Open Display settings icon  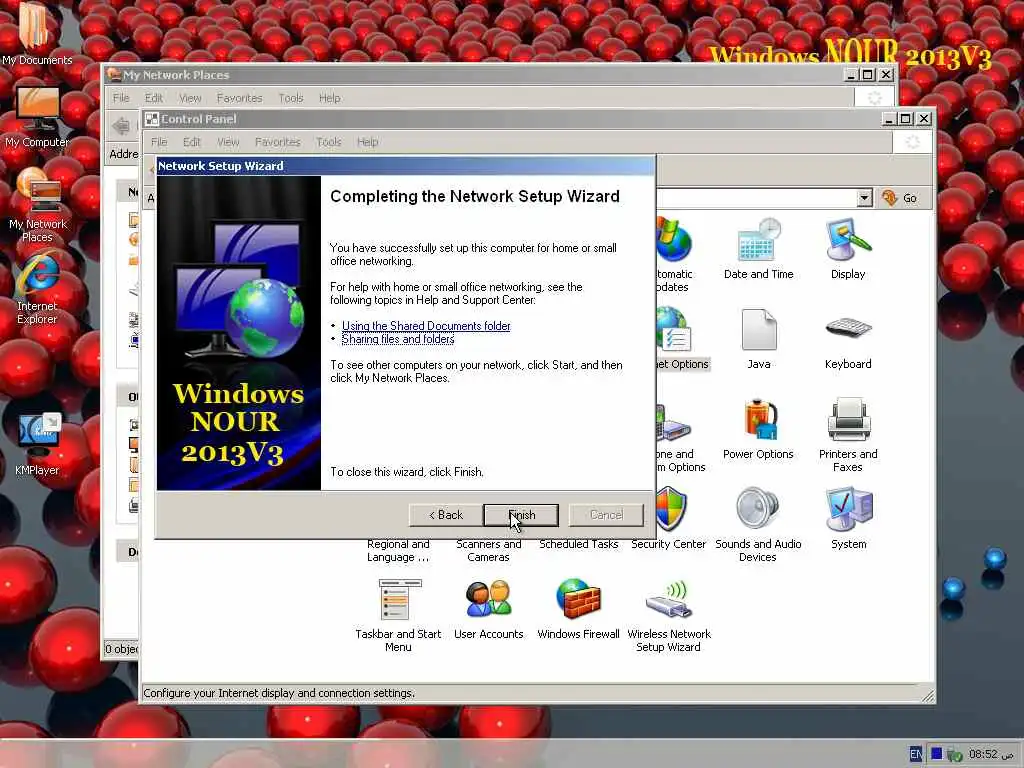(848, 249)
